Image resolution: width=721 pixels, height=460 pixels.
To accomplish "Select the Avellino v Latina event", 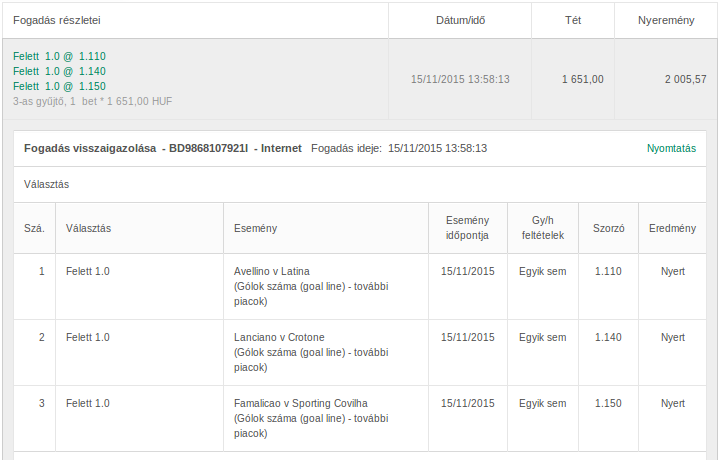I will point(271,271).
